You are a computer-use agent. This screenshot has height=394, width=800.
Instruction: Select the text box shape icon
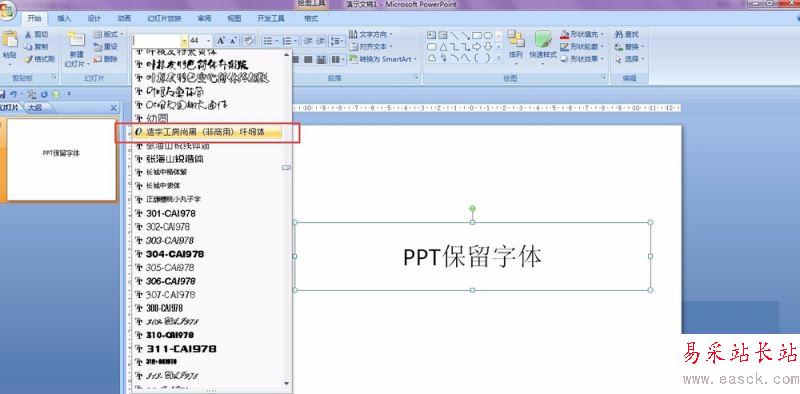[x=431, y=35]
